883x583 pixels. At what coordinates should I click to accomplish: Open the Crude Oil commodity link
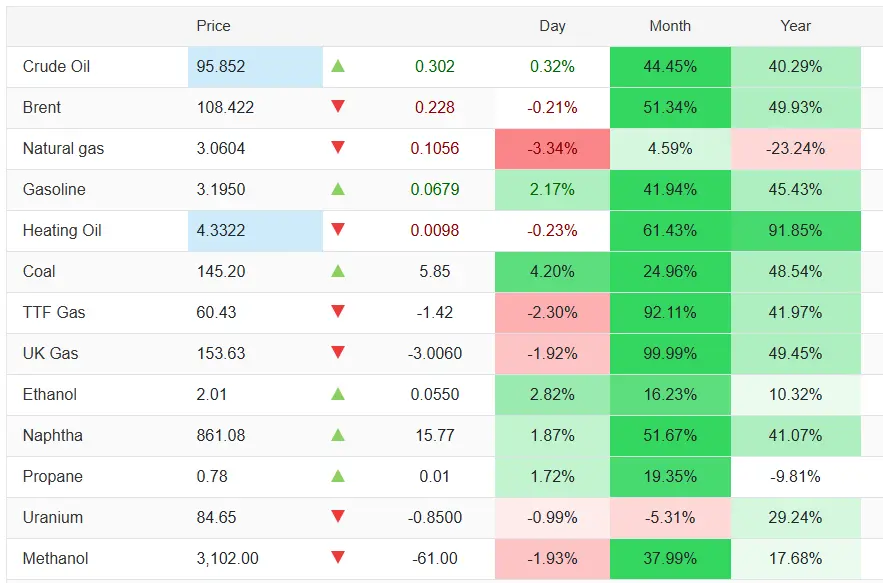(x=57, y=67)
